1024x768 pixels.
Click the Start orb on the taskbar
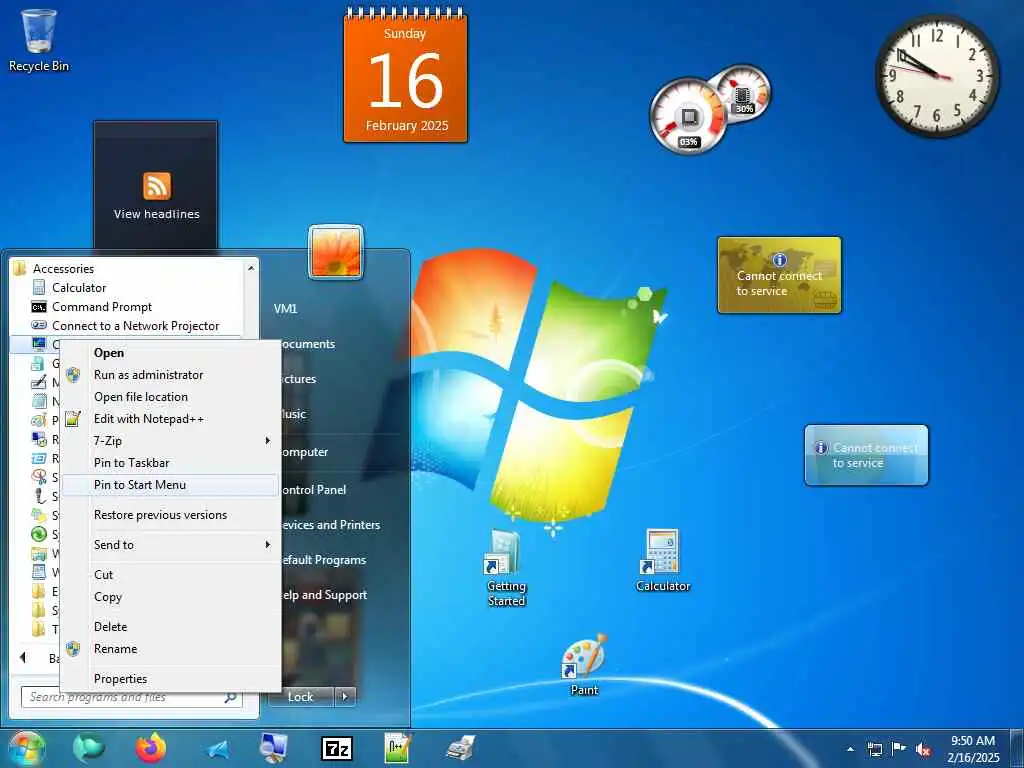point(26,748)
